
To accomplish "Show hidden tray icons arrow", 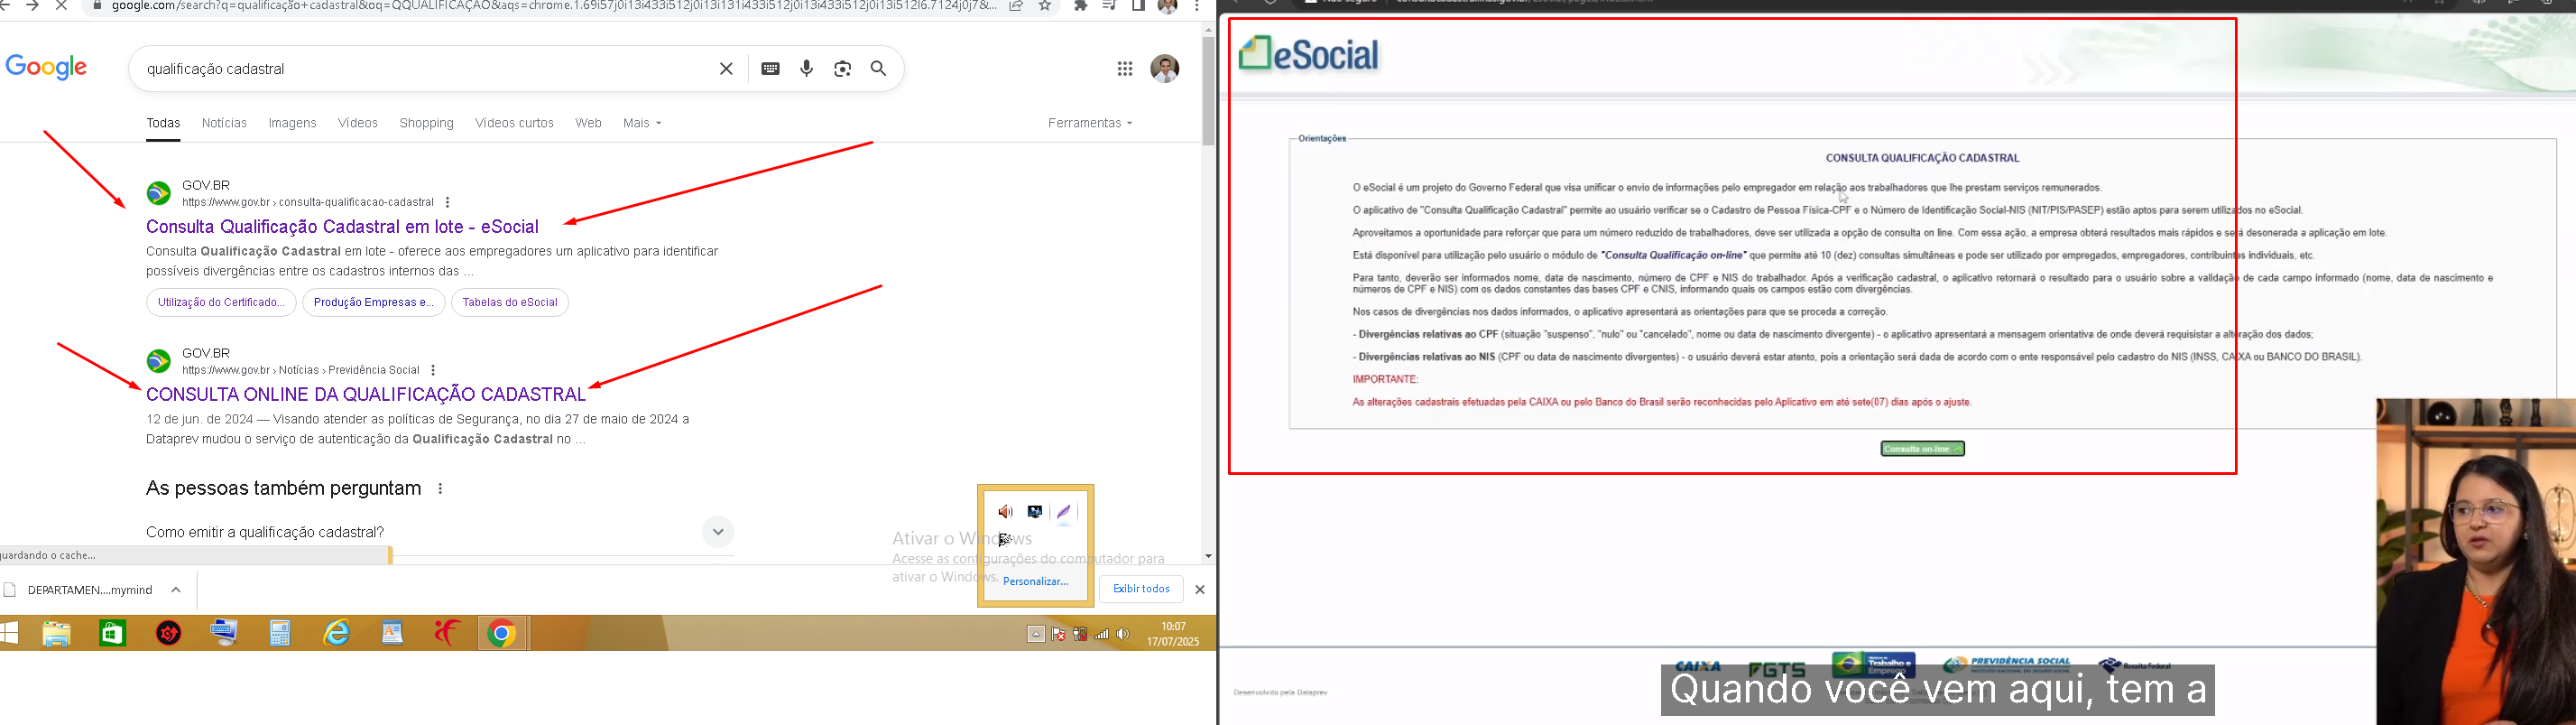I will pos(1036,634).
